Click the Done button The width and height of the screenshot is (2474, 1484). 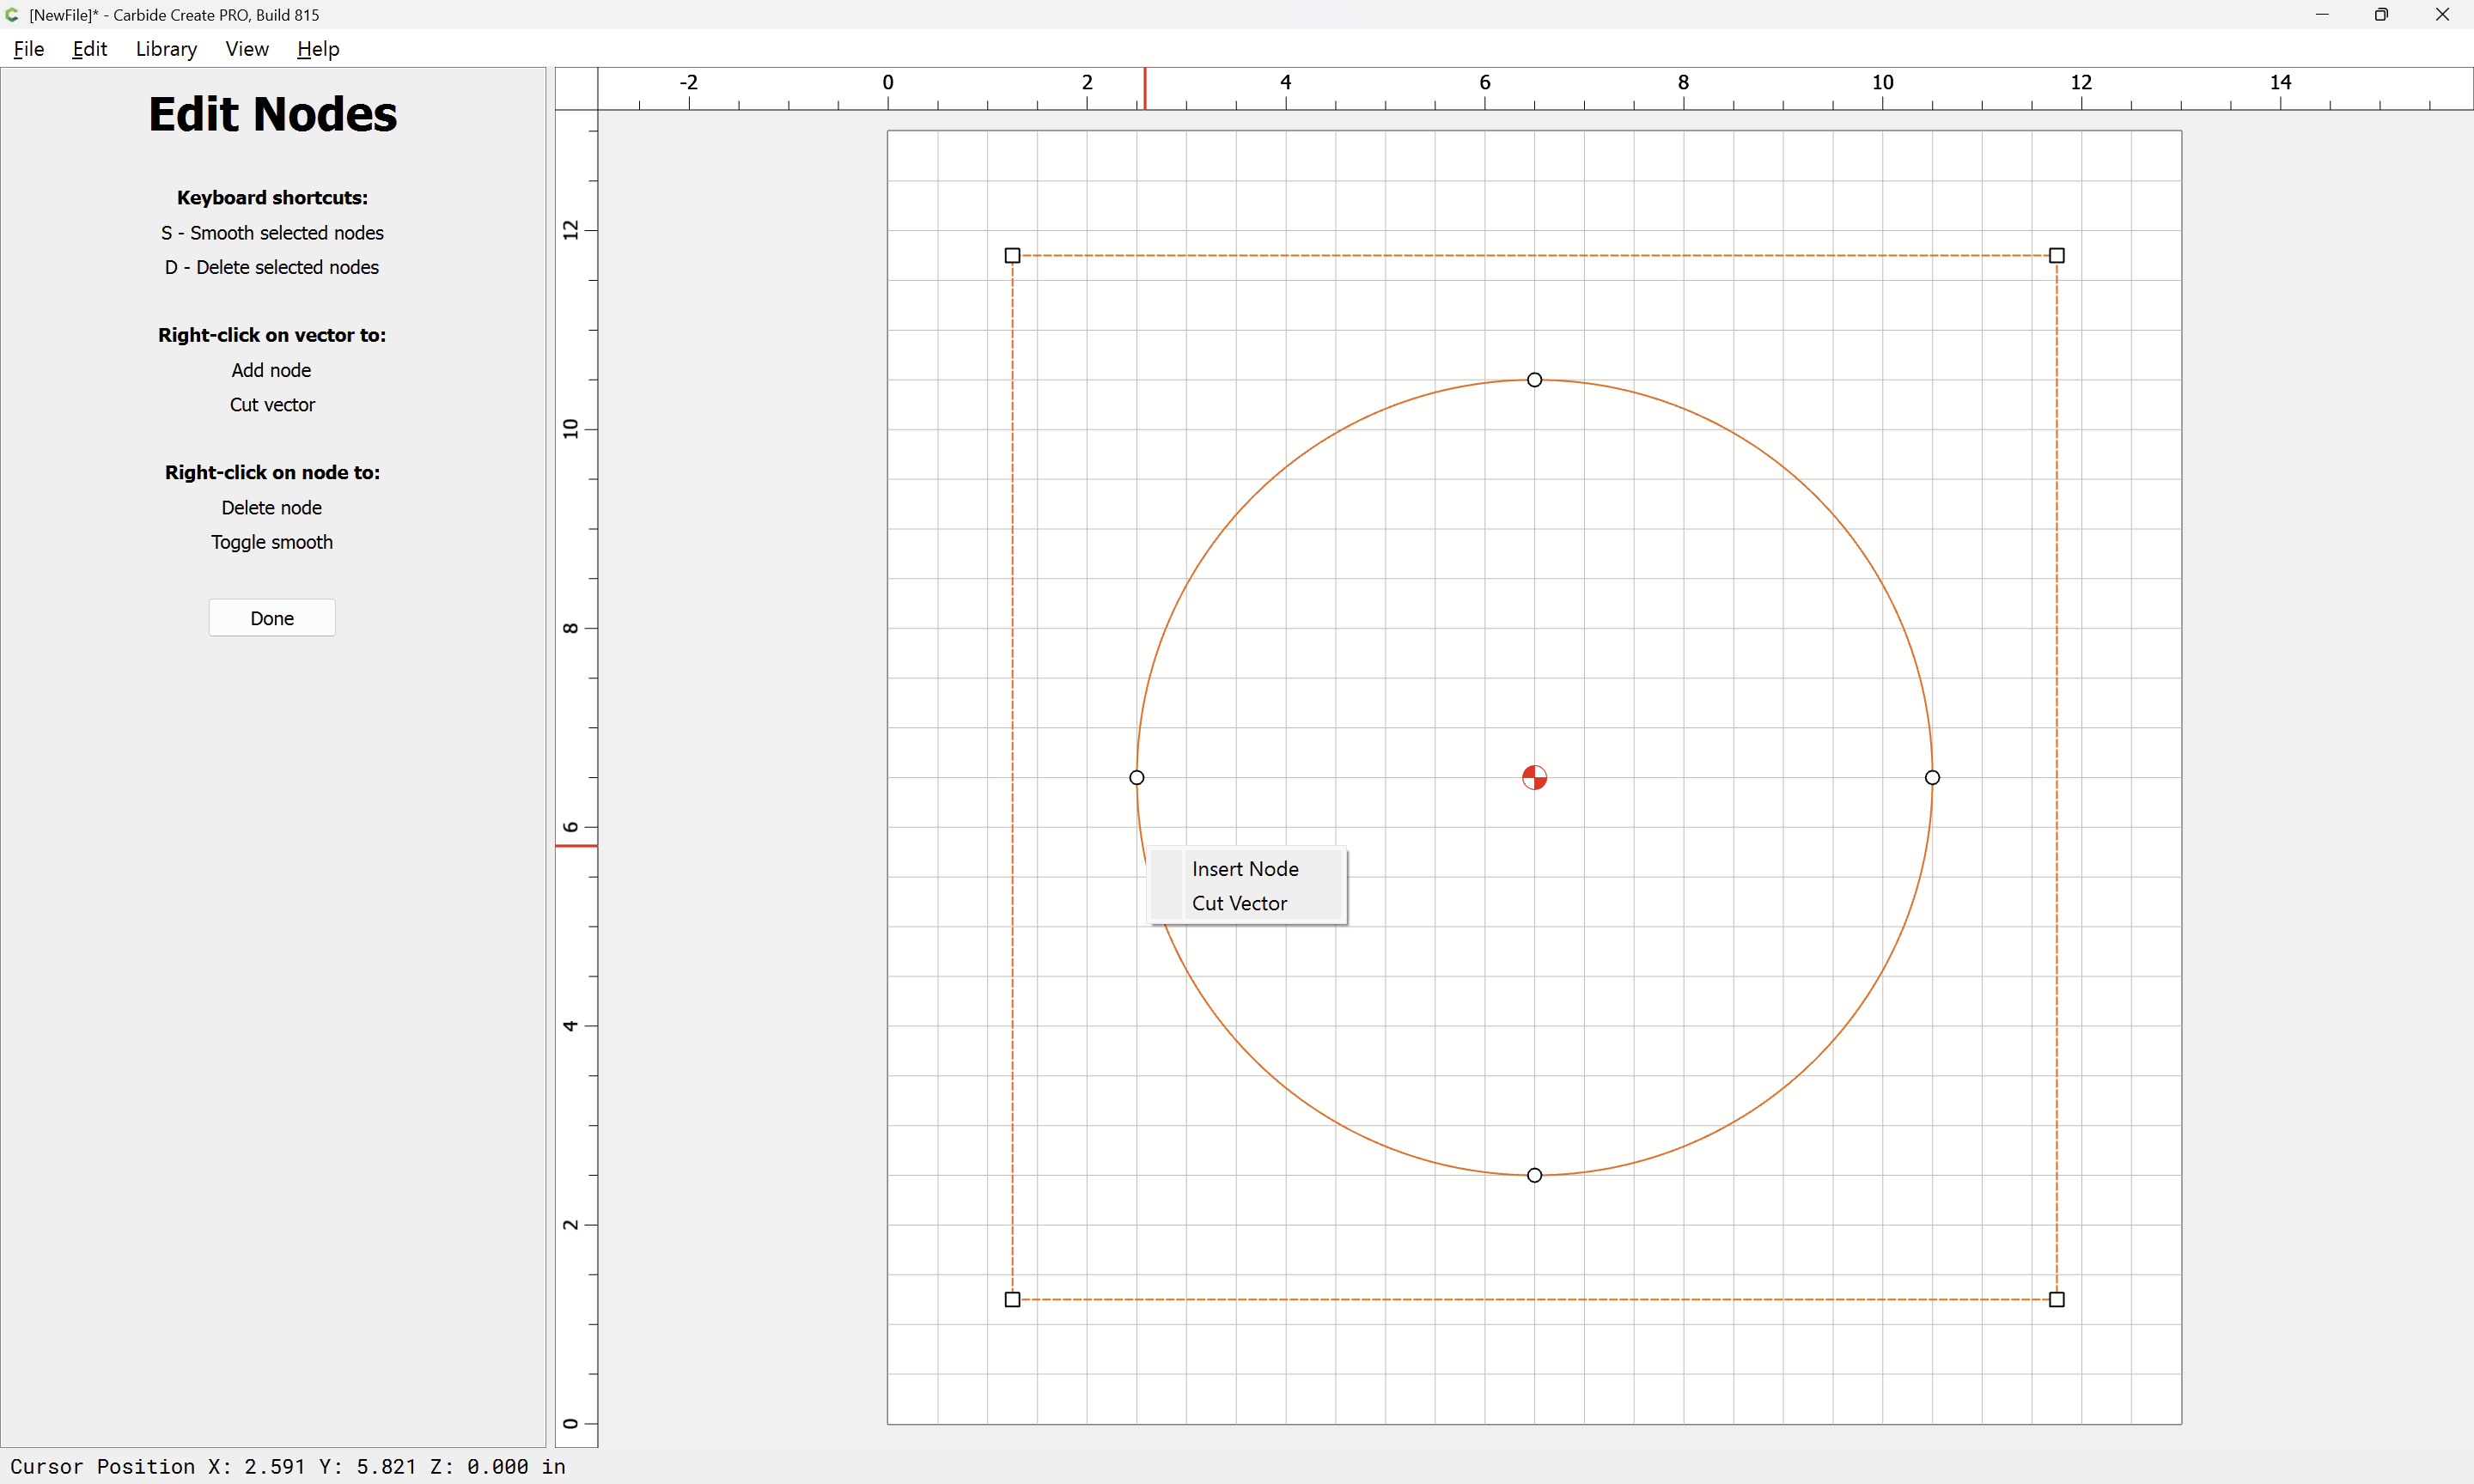click(272, 618)
